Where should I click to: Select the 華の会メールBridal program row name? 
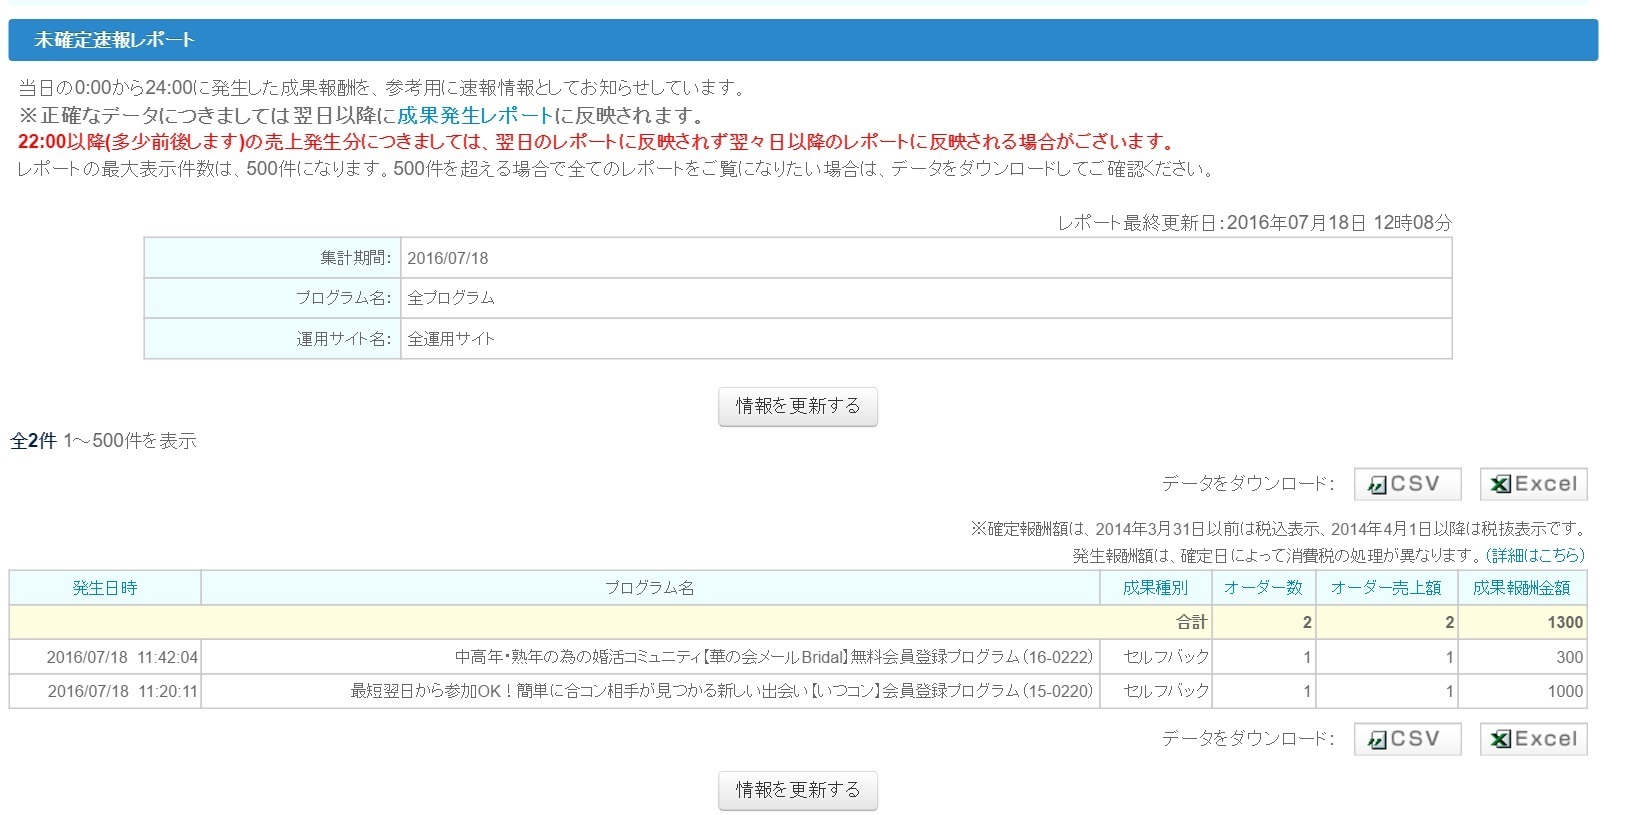click(774, 657)
